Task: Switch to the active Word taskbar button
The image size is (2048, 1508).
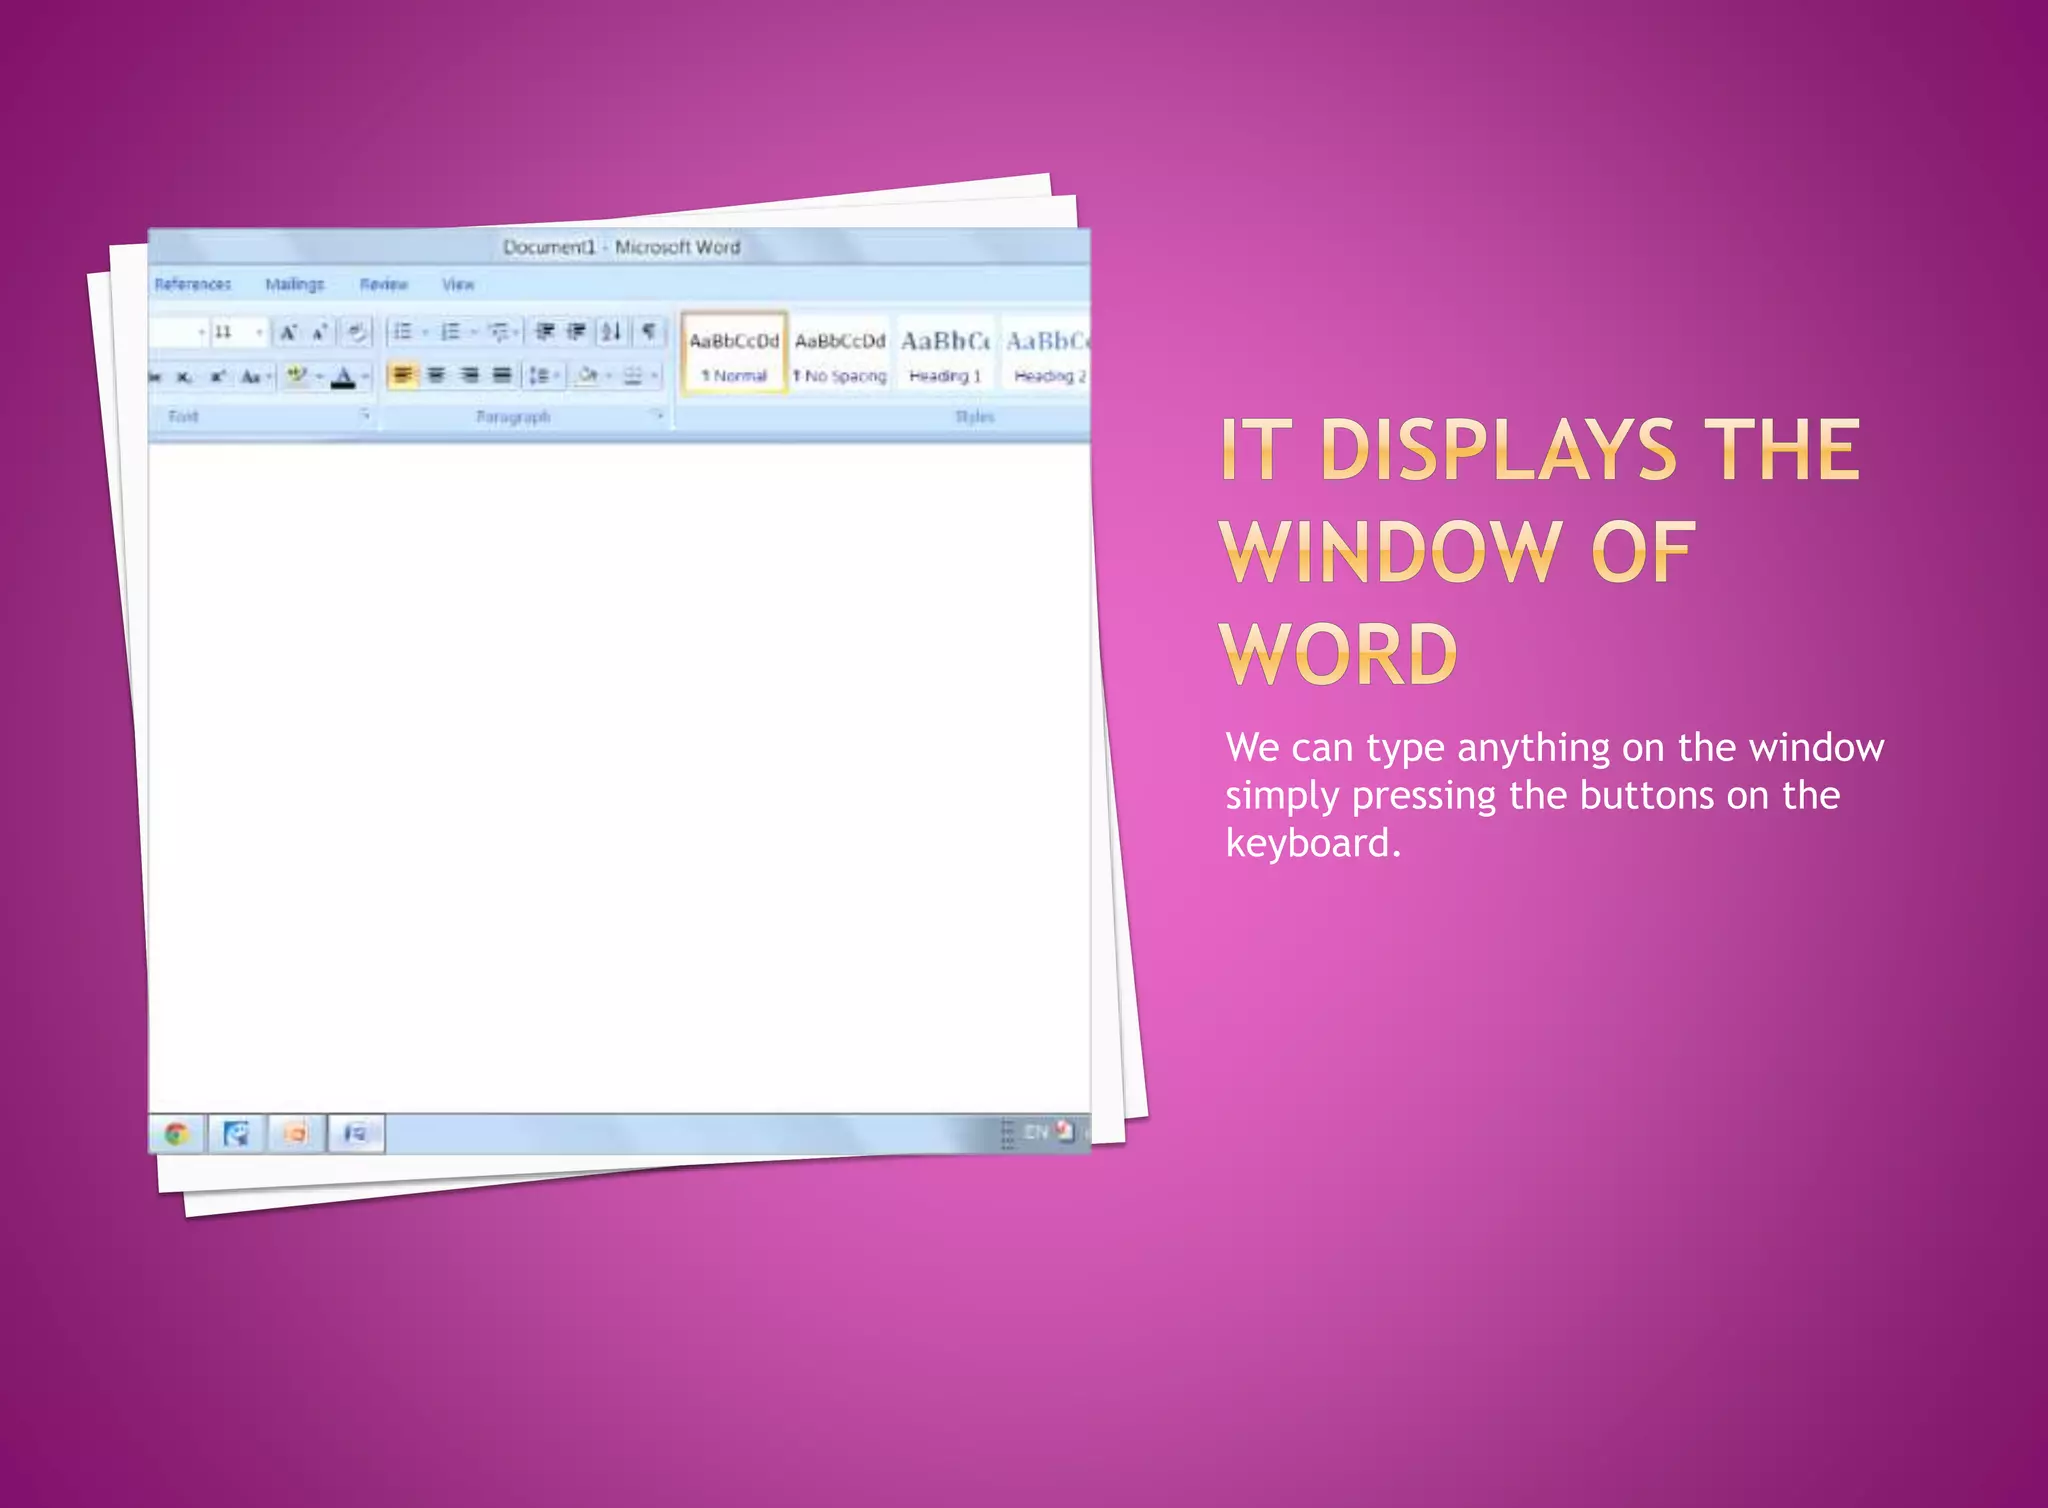Action: pyautogui.click(x=356, y=1134)
